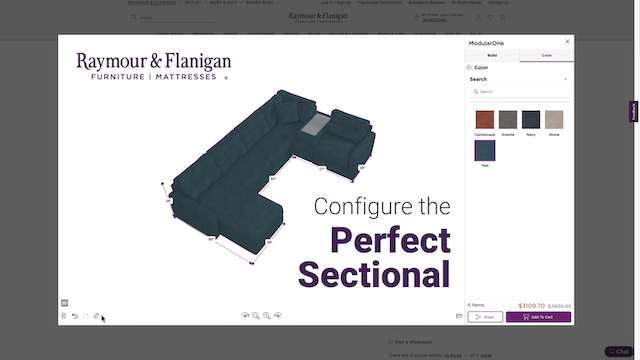Screen dimensions: 640x360
Task: Go back using the Color arrow icon
Action: (x=469, y=67)
